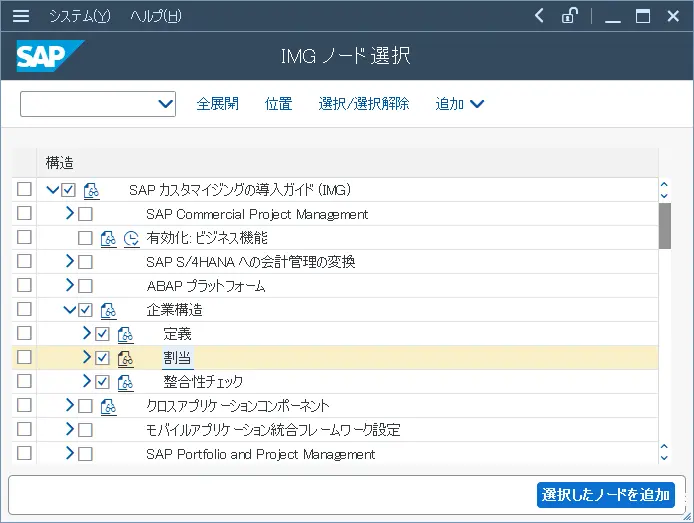Click the scroll up arrow at top of tree
694x523 pixels.
click(x=664, y=185)
